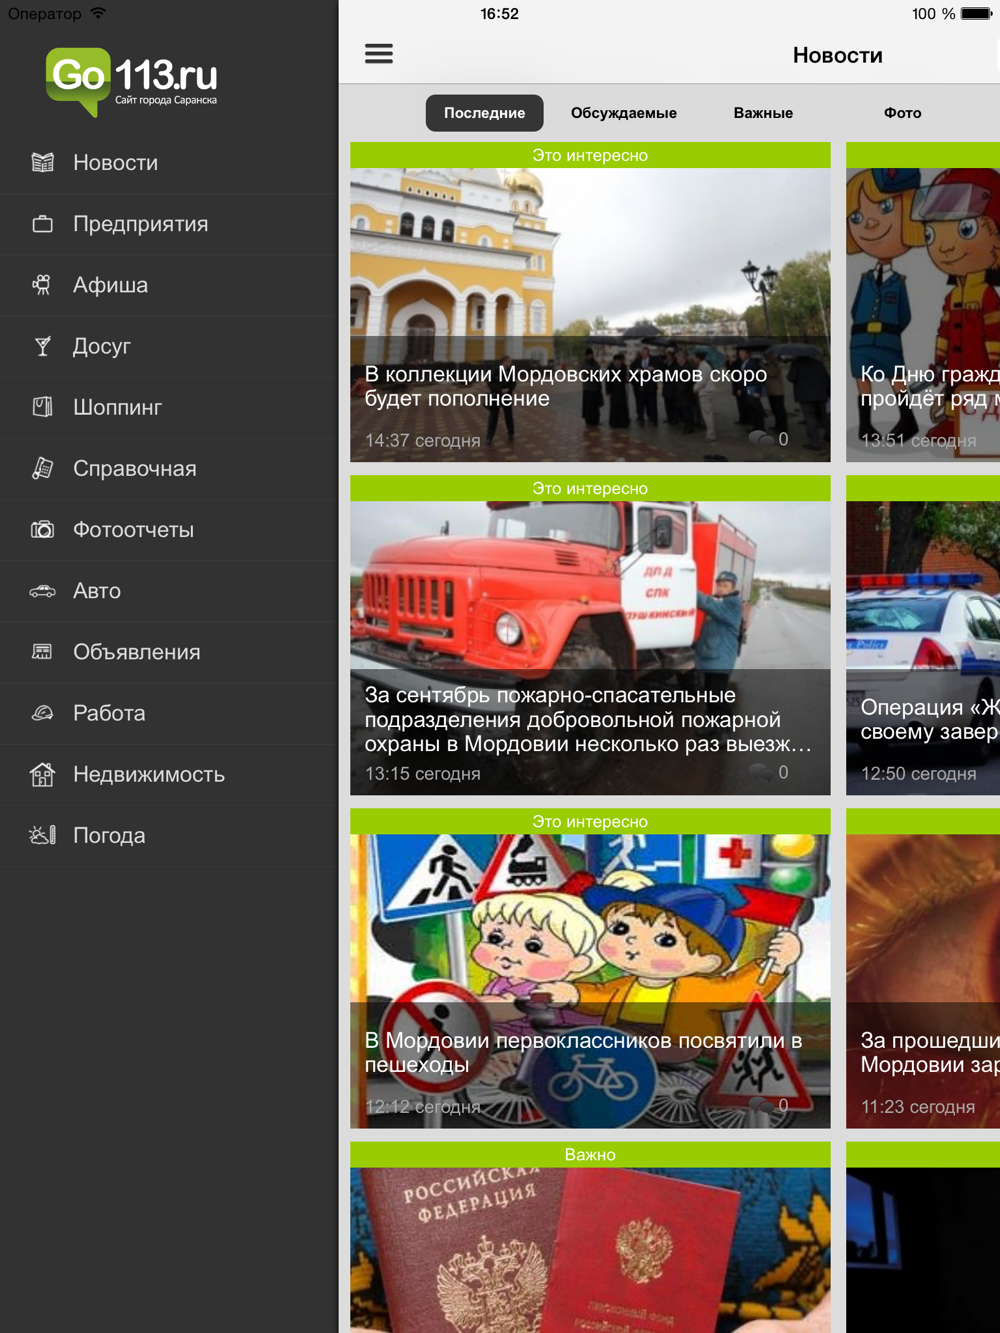
Task: Tap 'Это интересно' label above fire truck article
Action: (x=590, y=488)
